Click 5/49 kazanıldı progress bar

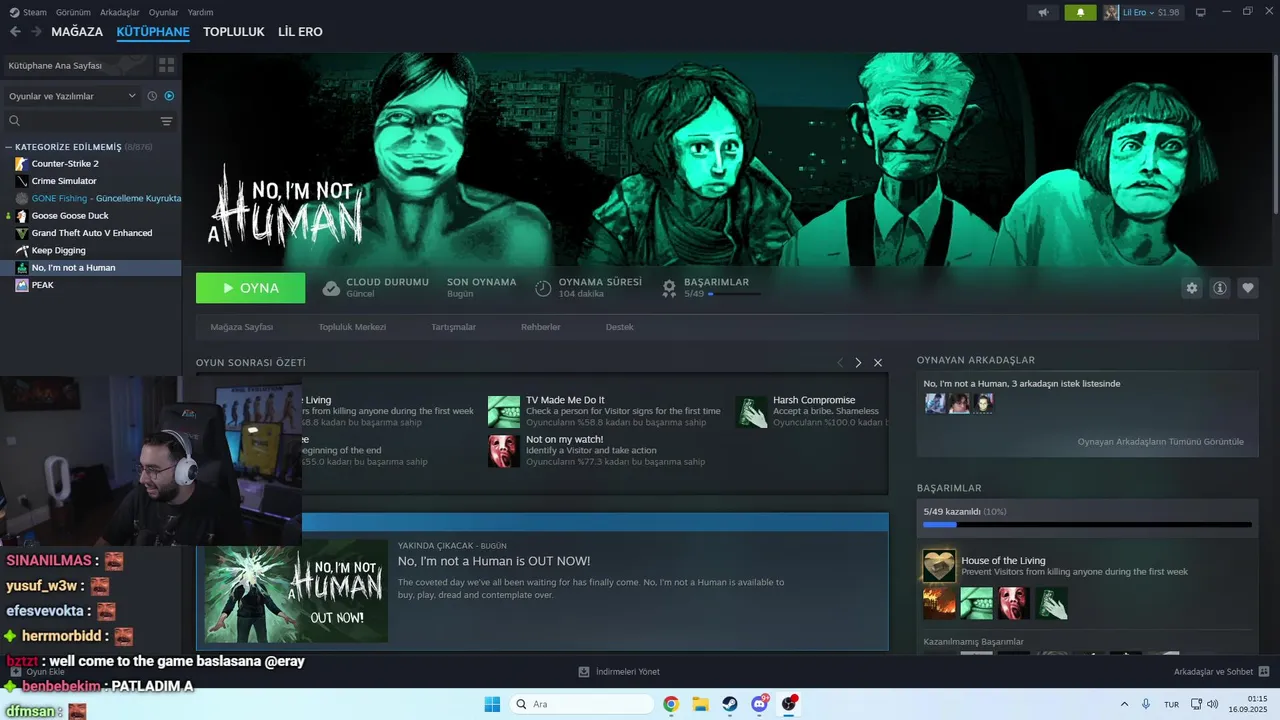pyautogui.click(x=1087, y=524)
